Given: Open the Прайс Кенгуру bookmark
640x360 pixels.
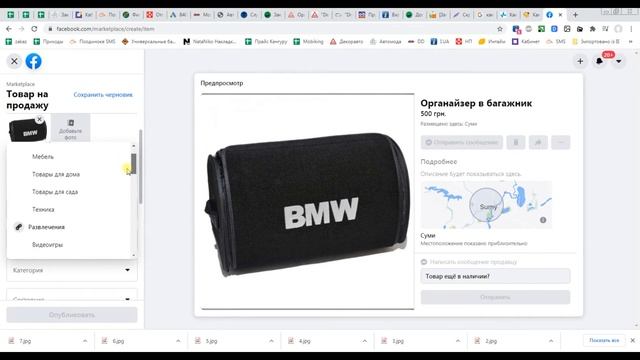Looking at the screenshot, I should pos(266,42).
